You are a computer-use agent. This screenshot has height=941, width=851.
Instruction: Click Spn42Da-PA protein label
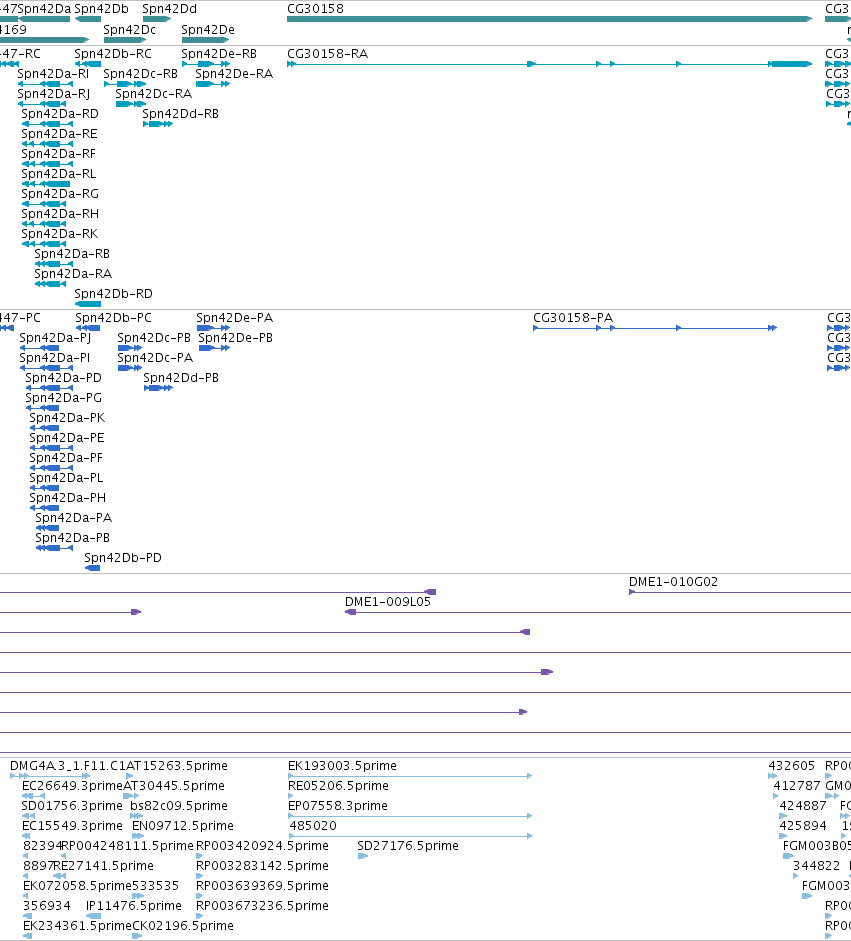(74, 518)
